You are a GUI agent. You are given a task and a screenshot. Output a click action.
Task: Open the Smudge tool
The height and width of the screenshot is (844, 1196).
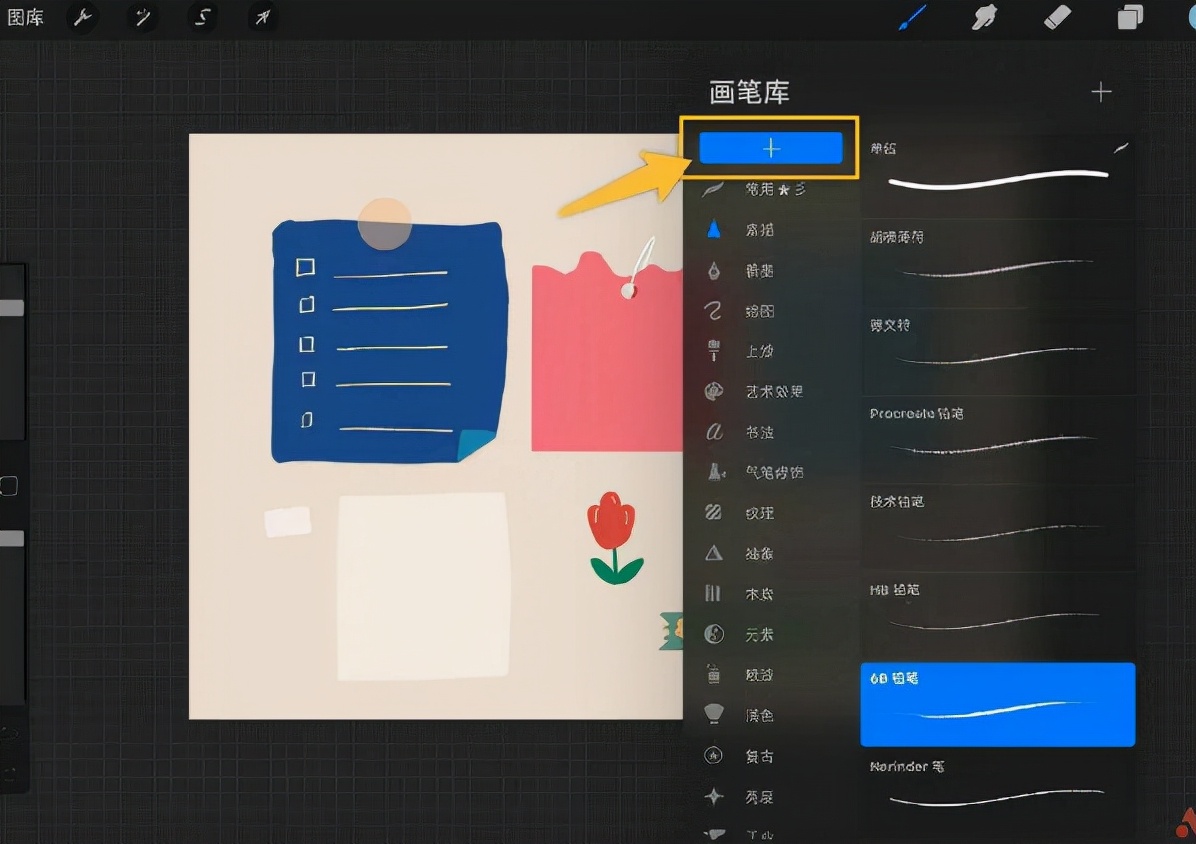coord(985,17)
